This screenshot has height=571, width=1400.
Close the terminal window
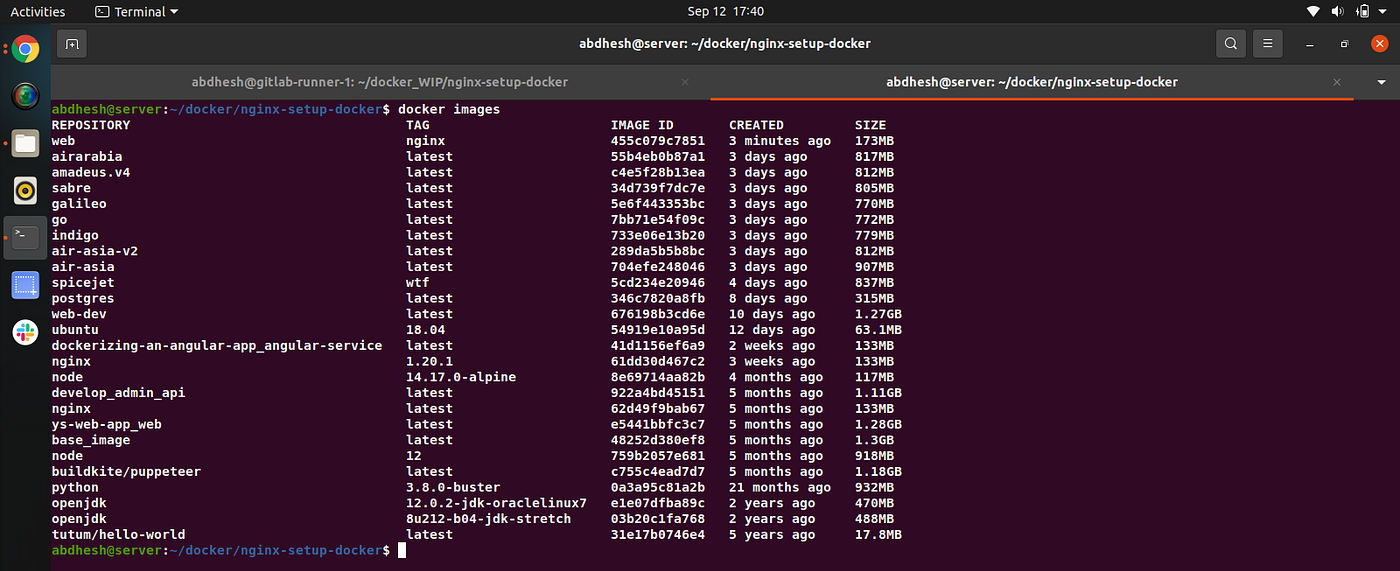click(1379, 44)
